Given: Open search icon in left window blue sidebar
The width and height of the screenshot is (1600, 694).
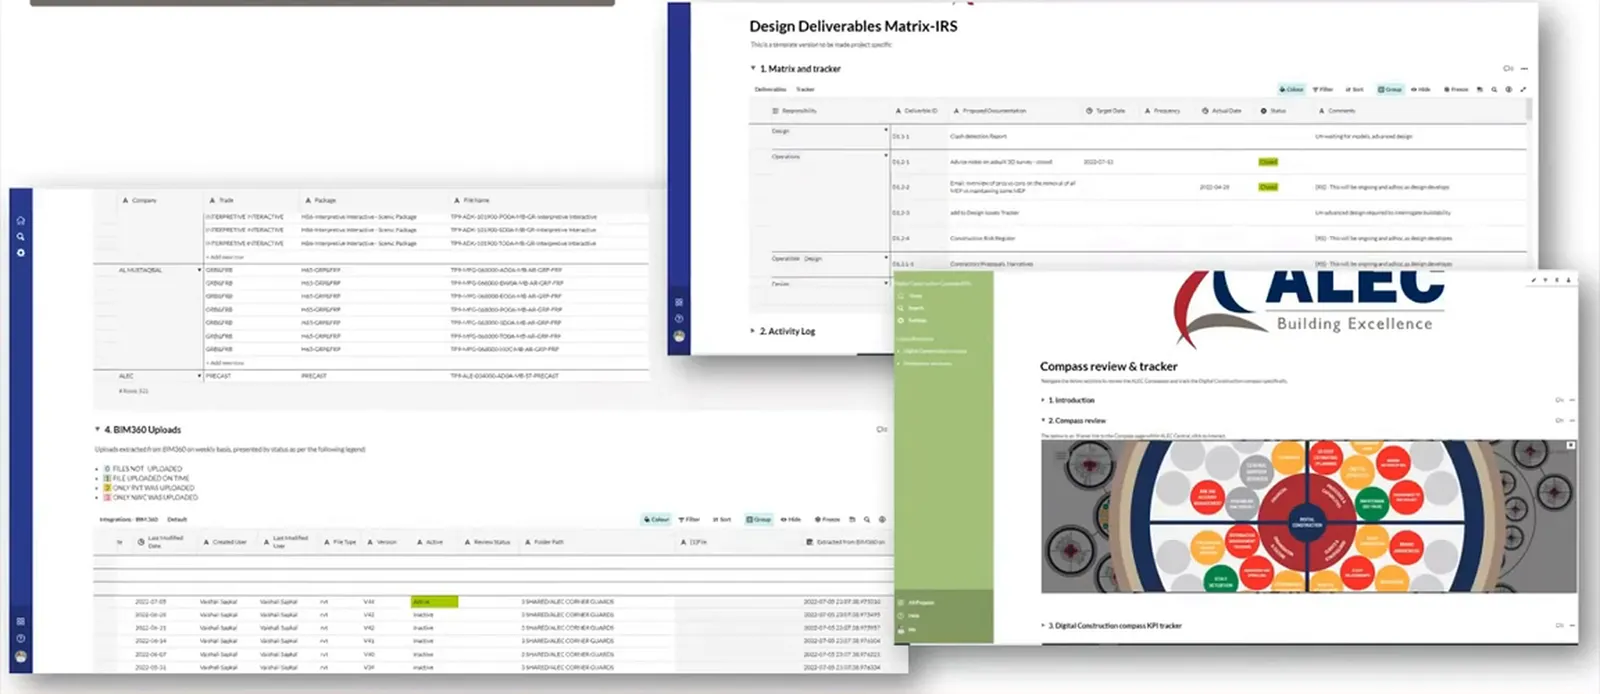Looking at the screenshot, I should [20, 237].
